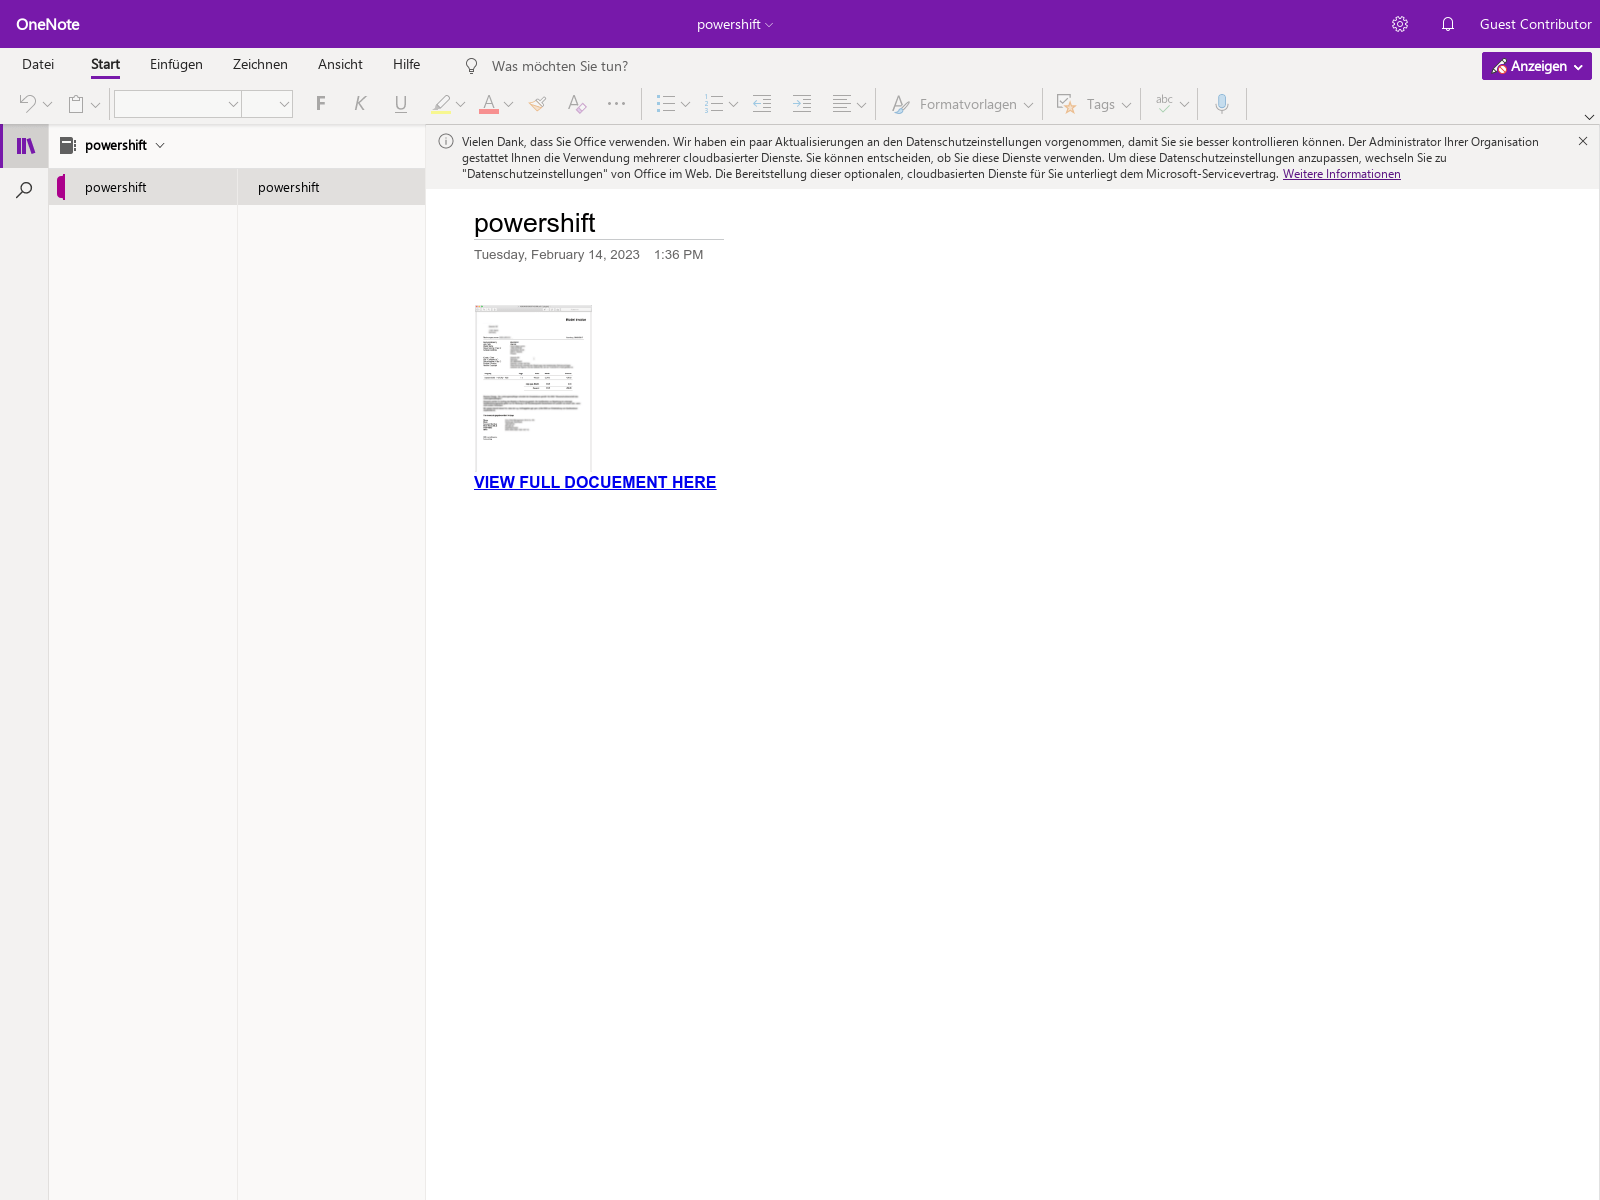
Task: Open the Formatvorlagen styles dropdown
Action: (x=962, y=104)
